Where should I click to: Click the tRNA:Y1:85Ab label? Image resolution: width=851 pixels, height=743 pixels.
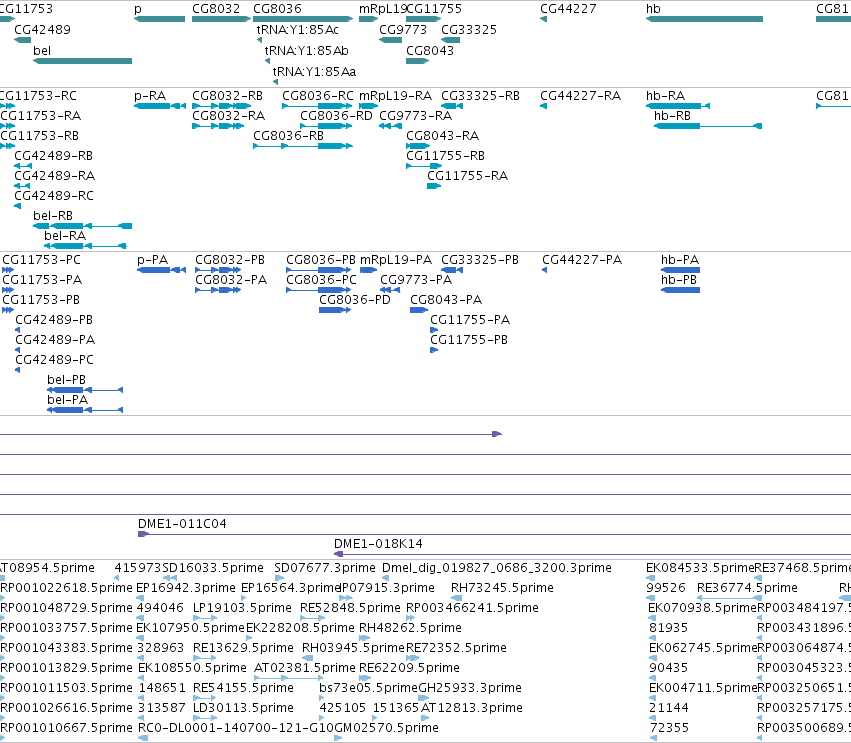tap(307, 50)
